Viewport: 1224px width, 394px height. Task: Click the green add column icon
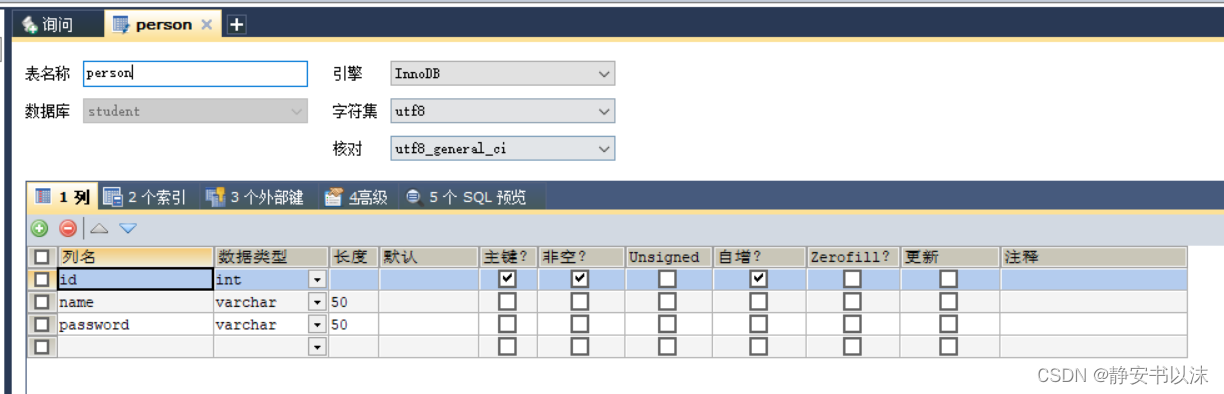click(40, 228)
